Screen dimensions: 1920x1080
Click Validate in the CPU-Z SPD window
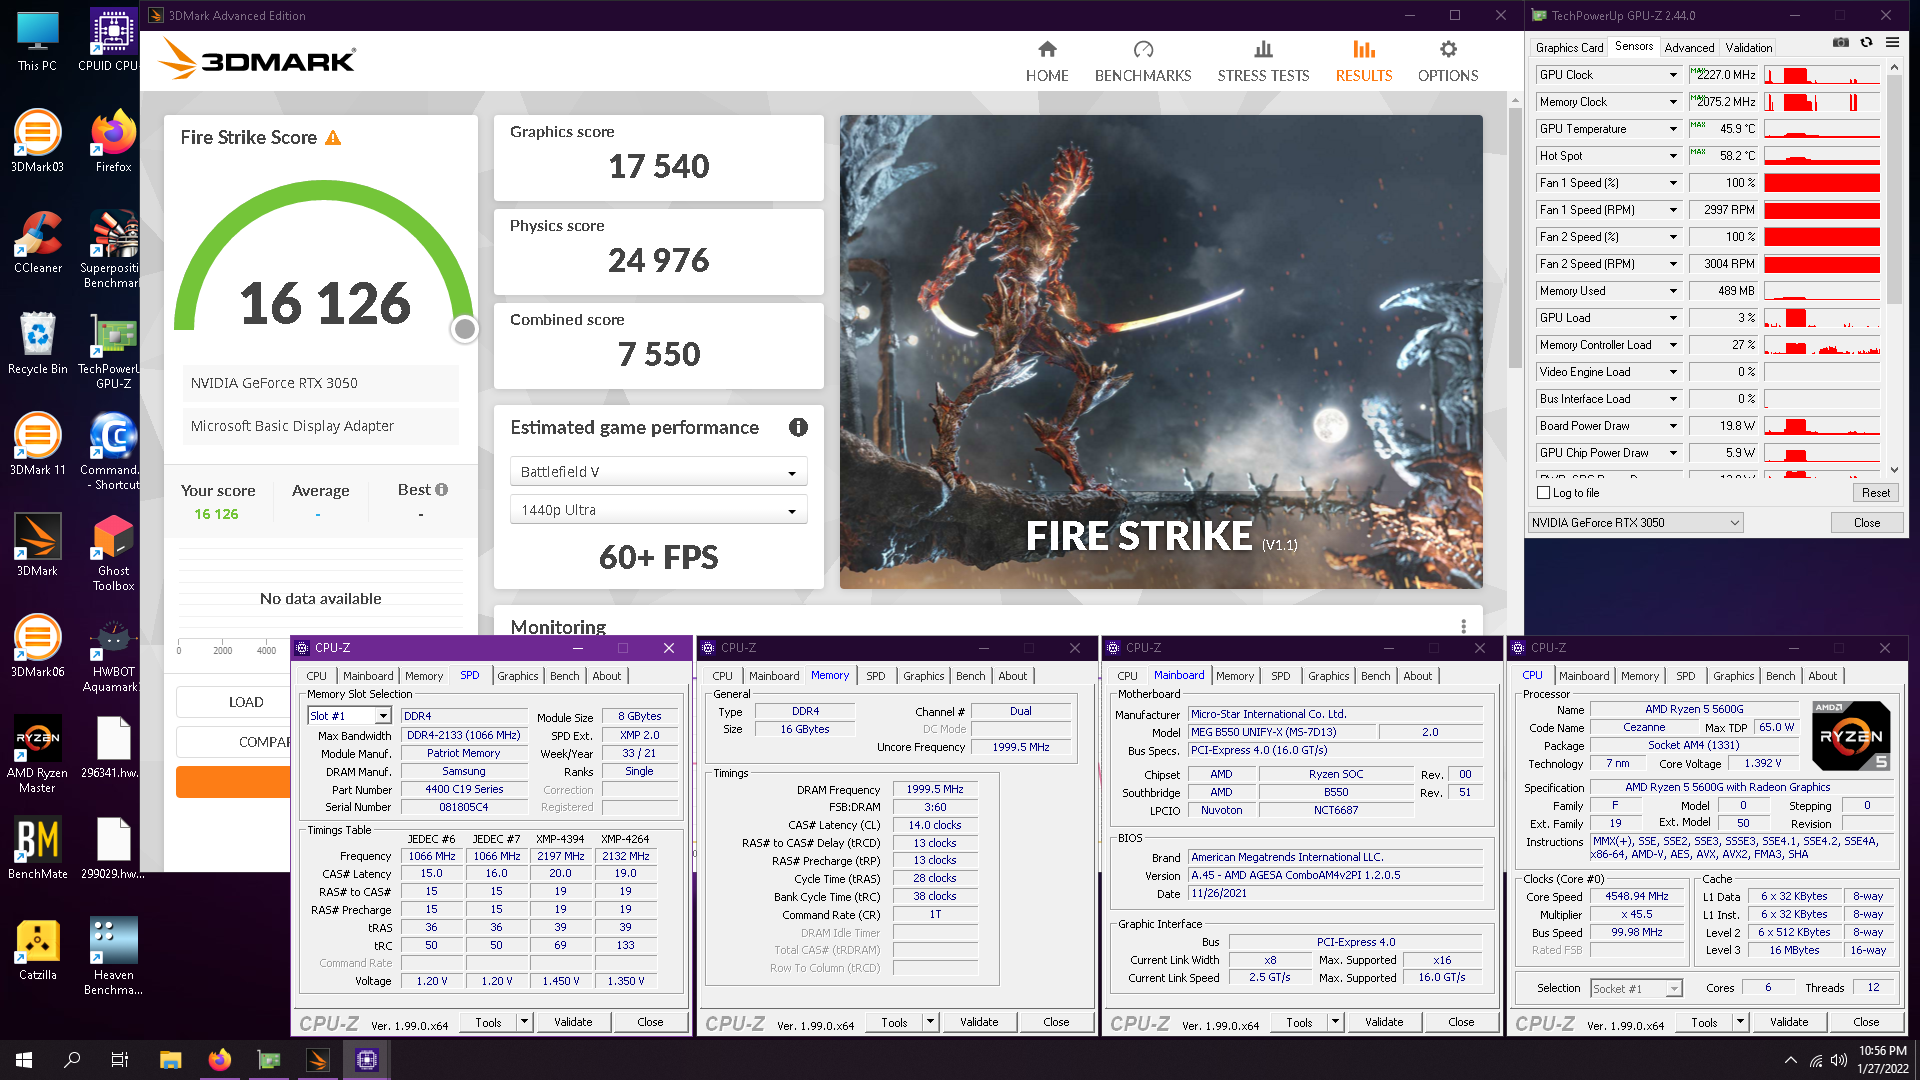tap(573, 1022)
